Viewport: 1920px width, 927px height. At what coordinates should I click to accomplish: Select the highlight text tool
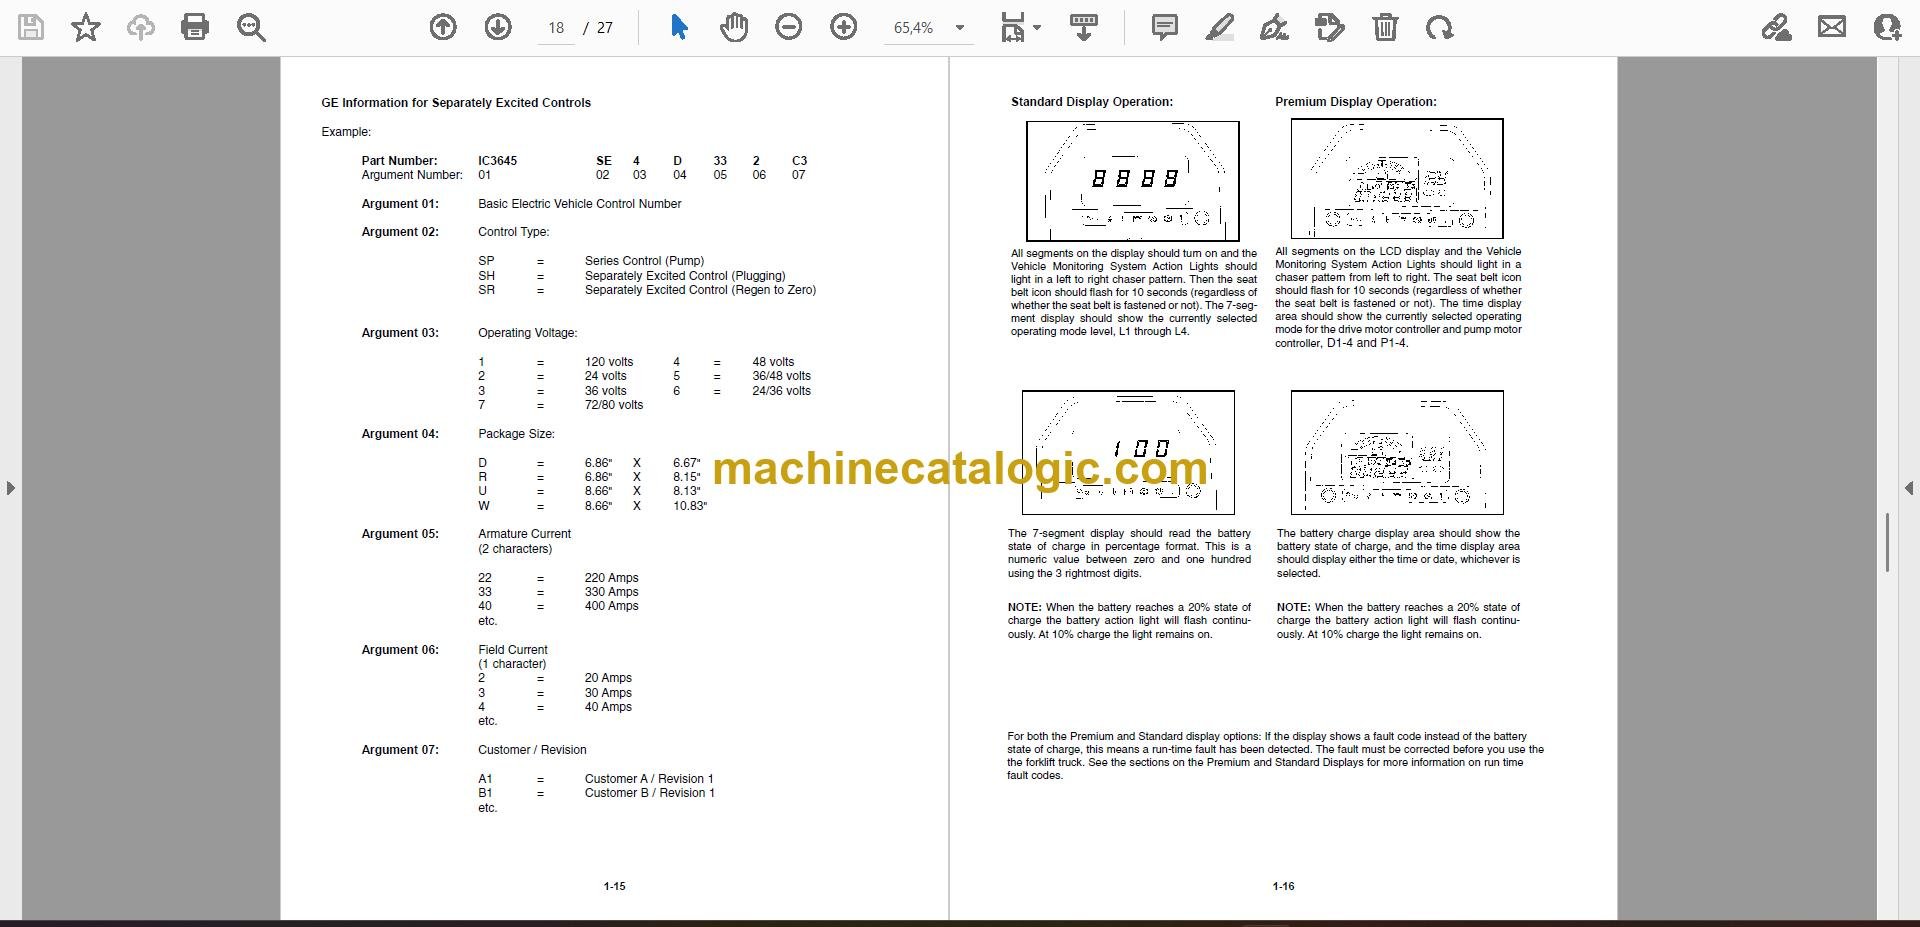pyautogui.click(x=1220, y=27)
